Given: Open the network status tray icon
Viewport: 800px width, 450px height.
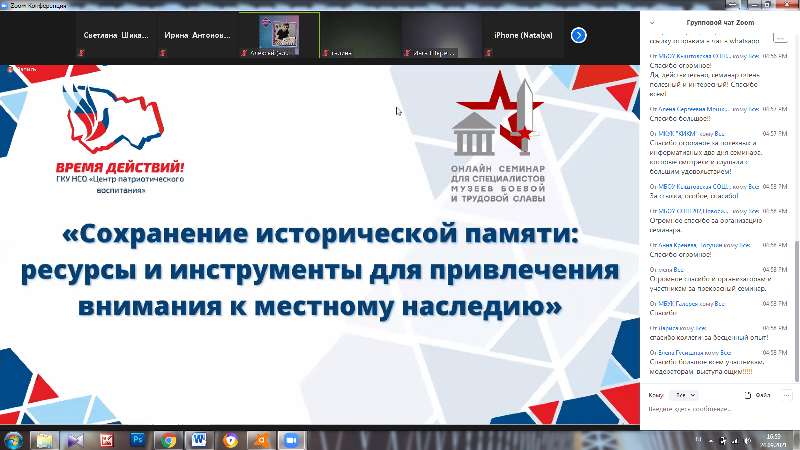Looking at the screenshot, I should click(x=735, y=441).
